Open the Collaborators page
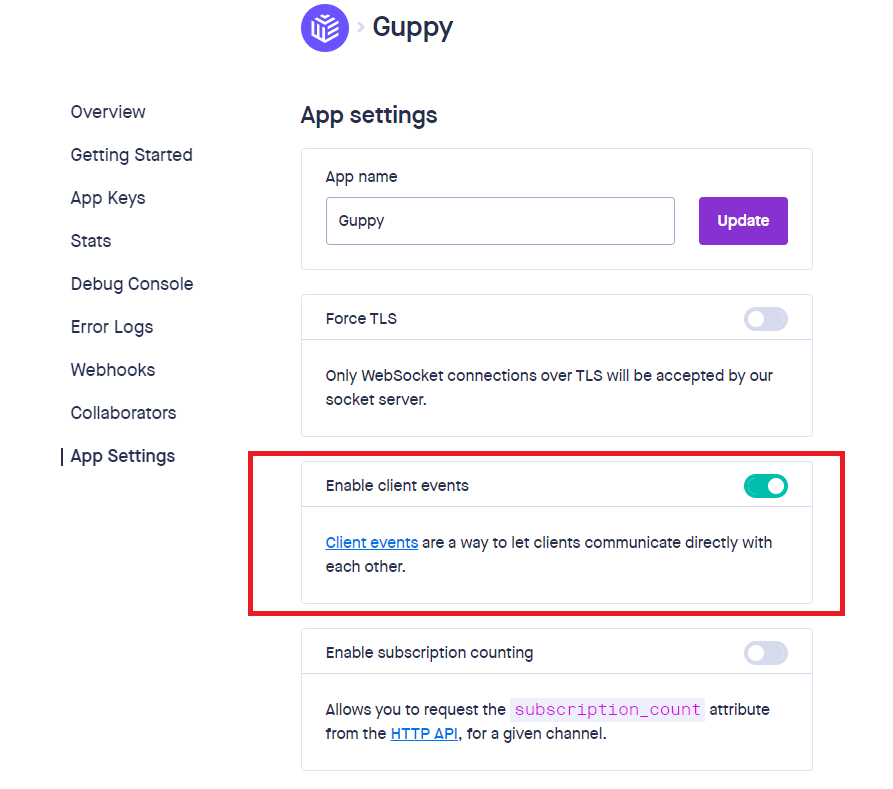The height and width of the screenshot is (789, 893). coord(123,413)
